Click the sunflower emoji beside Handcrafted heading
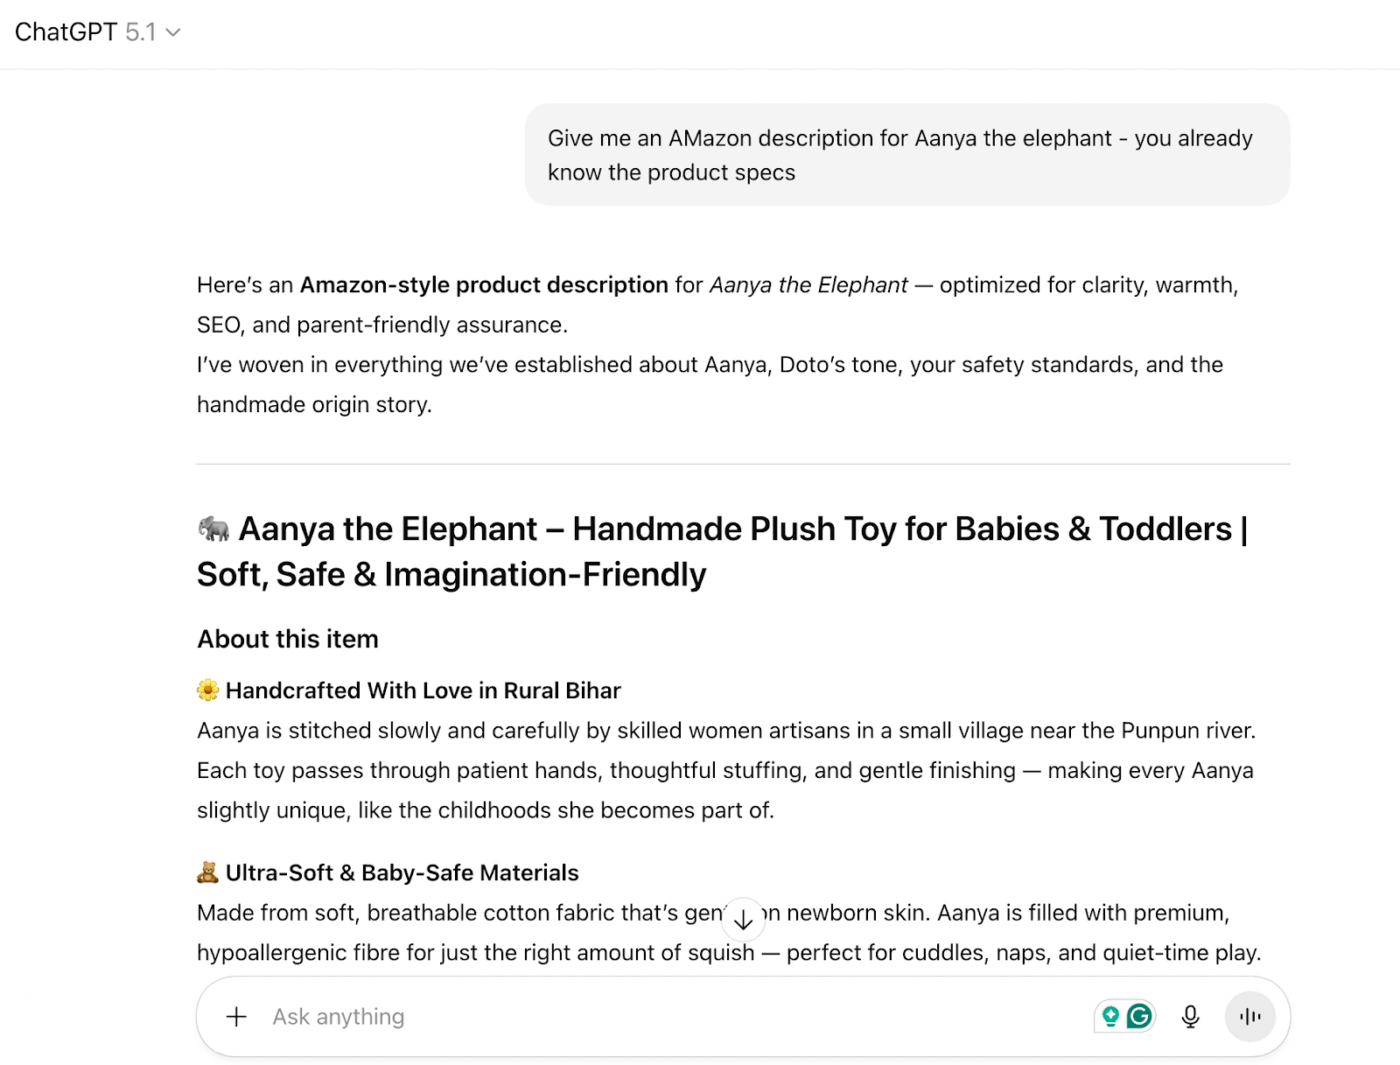1400x1065 pixels. tap(206, 690)
